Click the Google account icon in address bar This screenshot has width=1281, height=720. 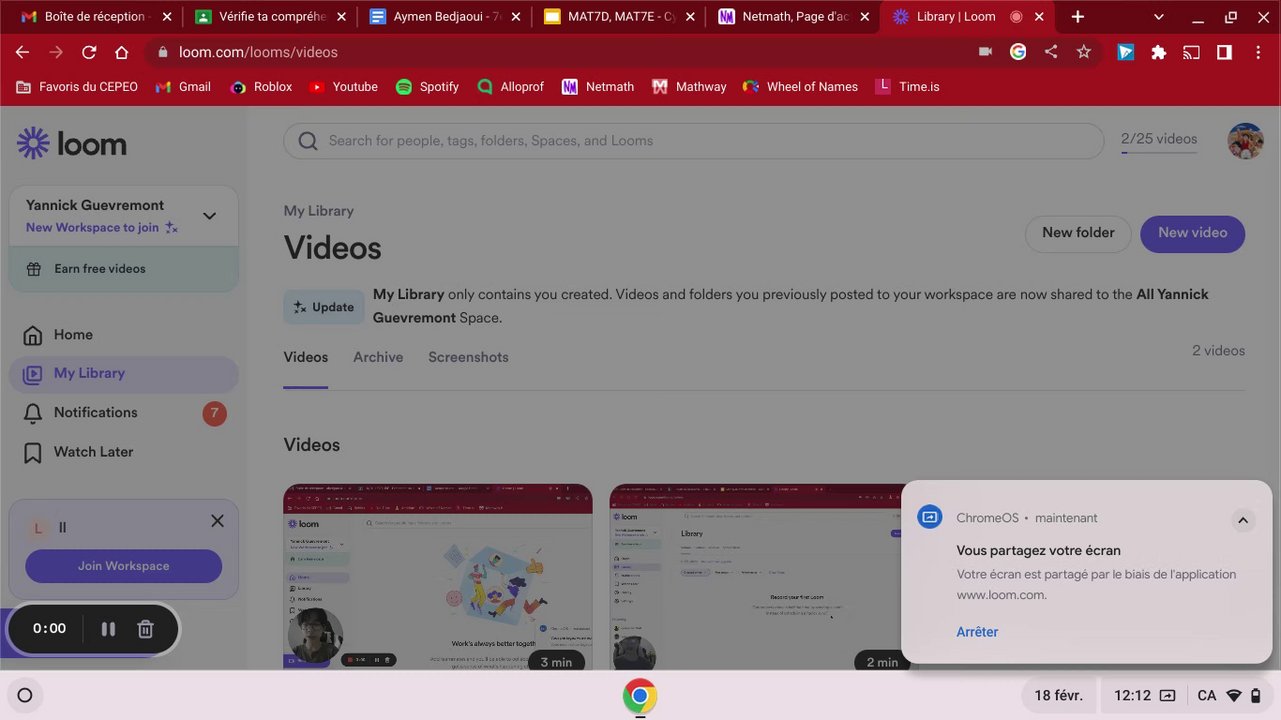pyautogui.click(x=1018, y=52)
